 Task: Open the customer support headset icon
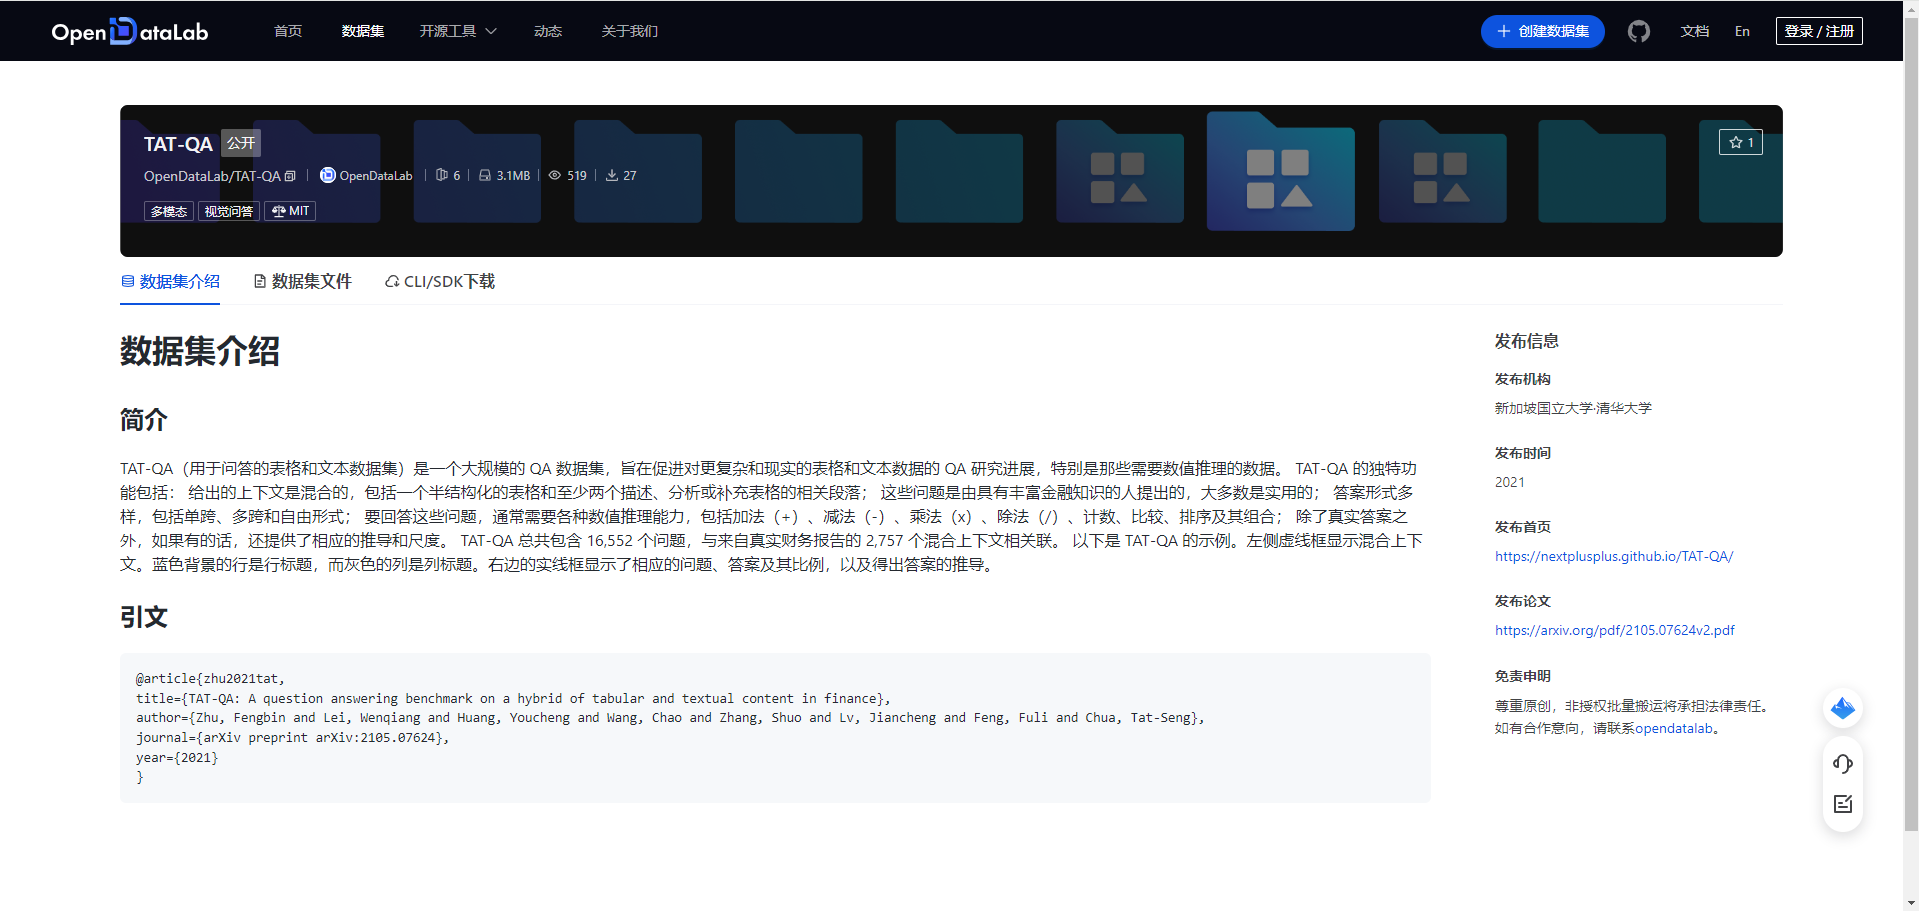(1842, 764)
